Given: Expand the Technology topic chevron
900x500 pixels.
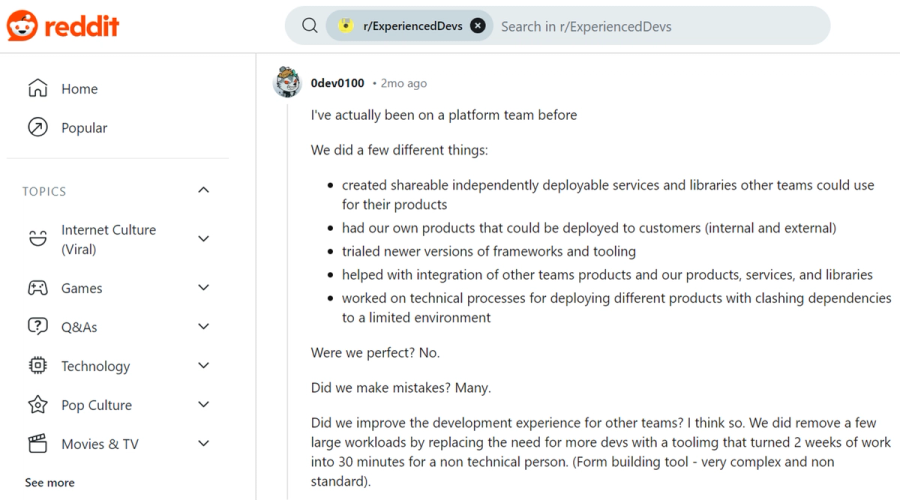Looking at the screenshot, I should [204, 366].
